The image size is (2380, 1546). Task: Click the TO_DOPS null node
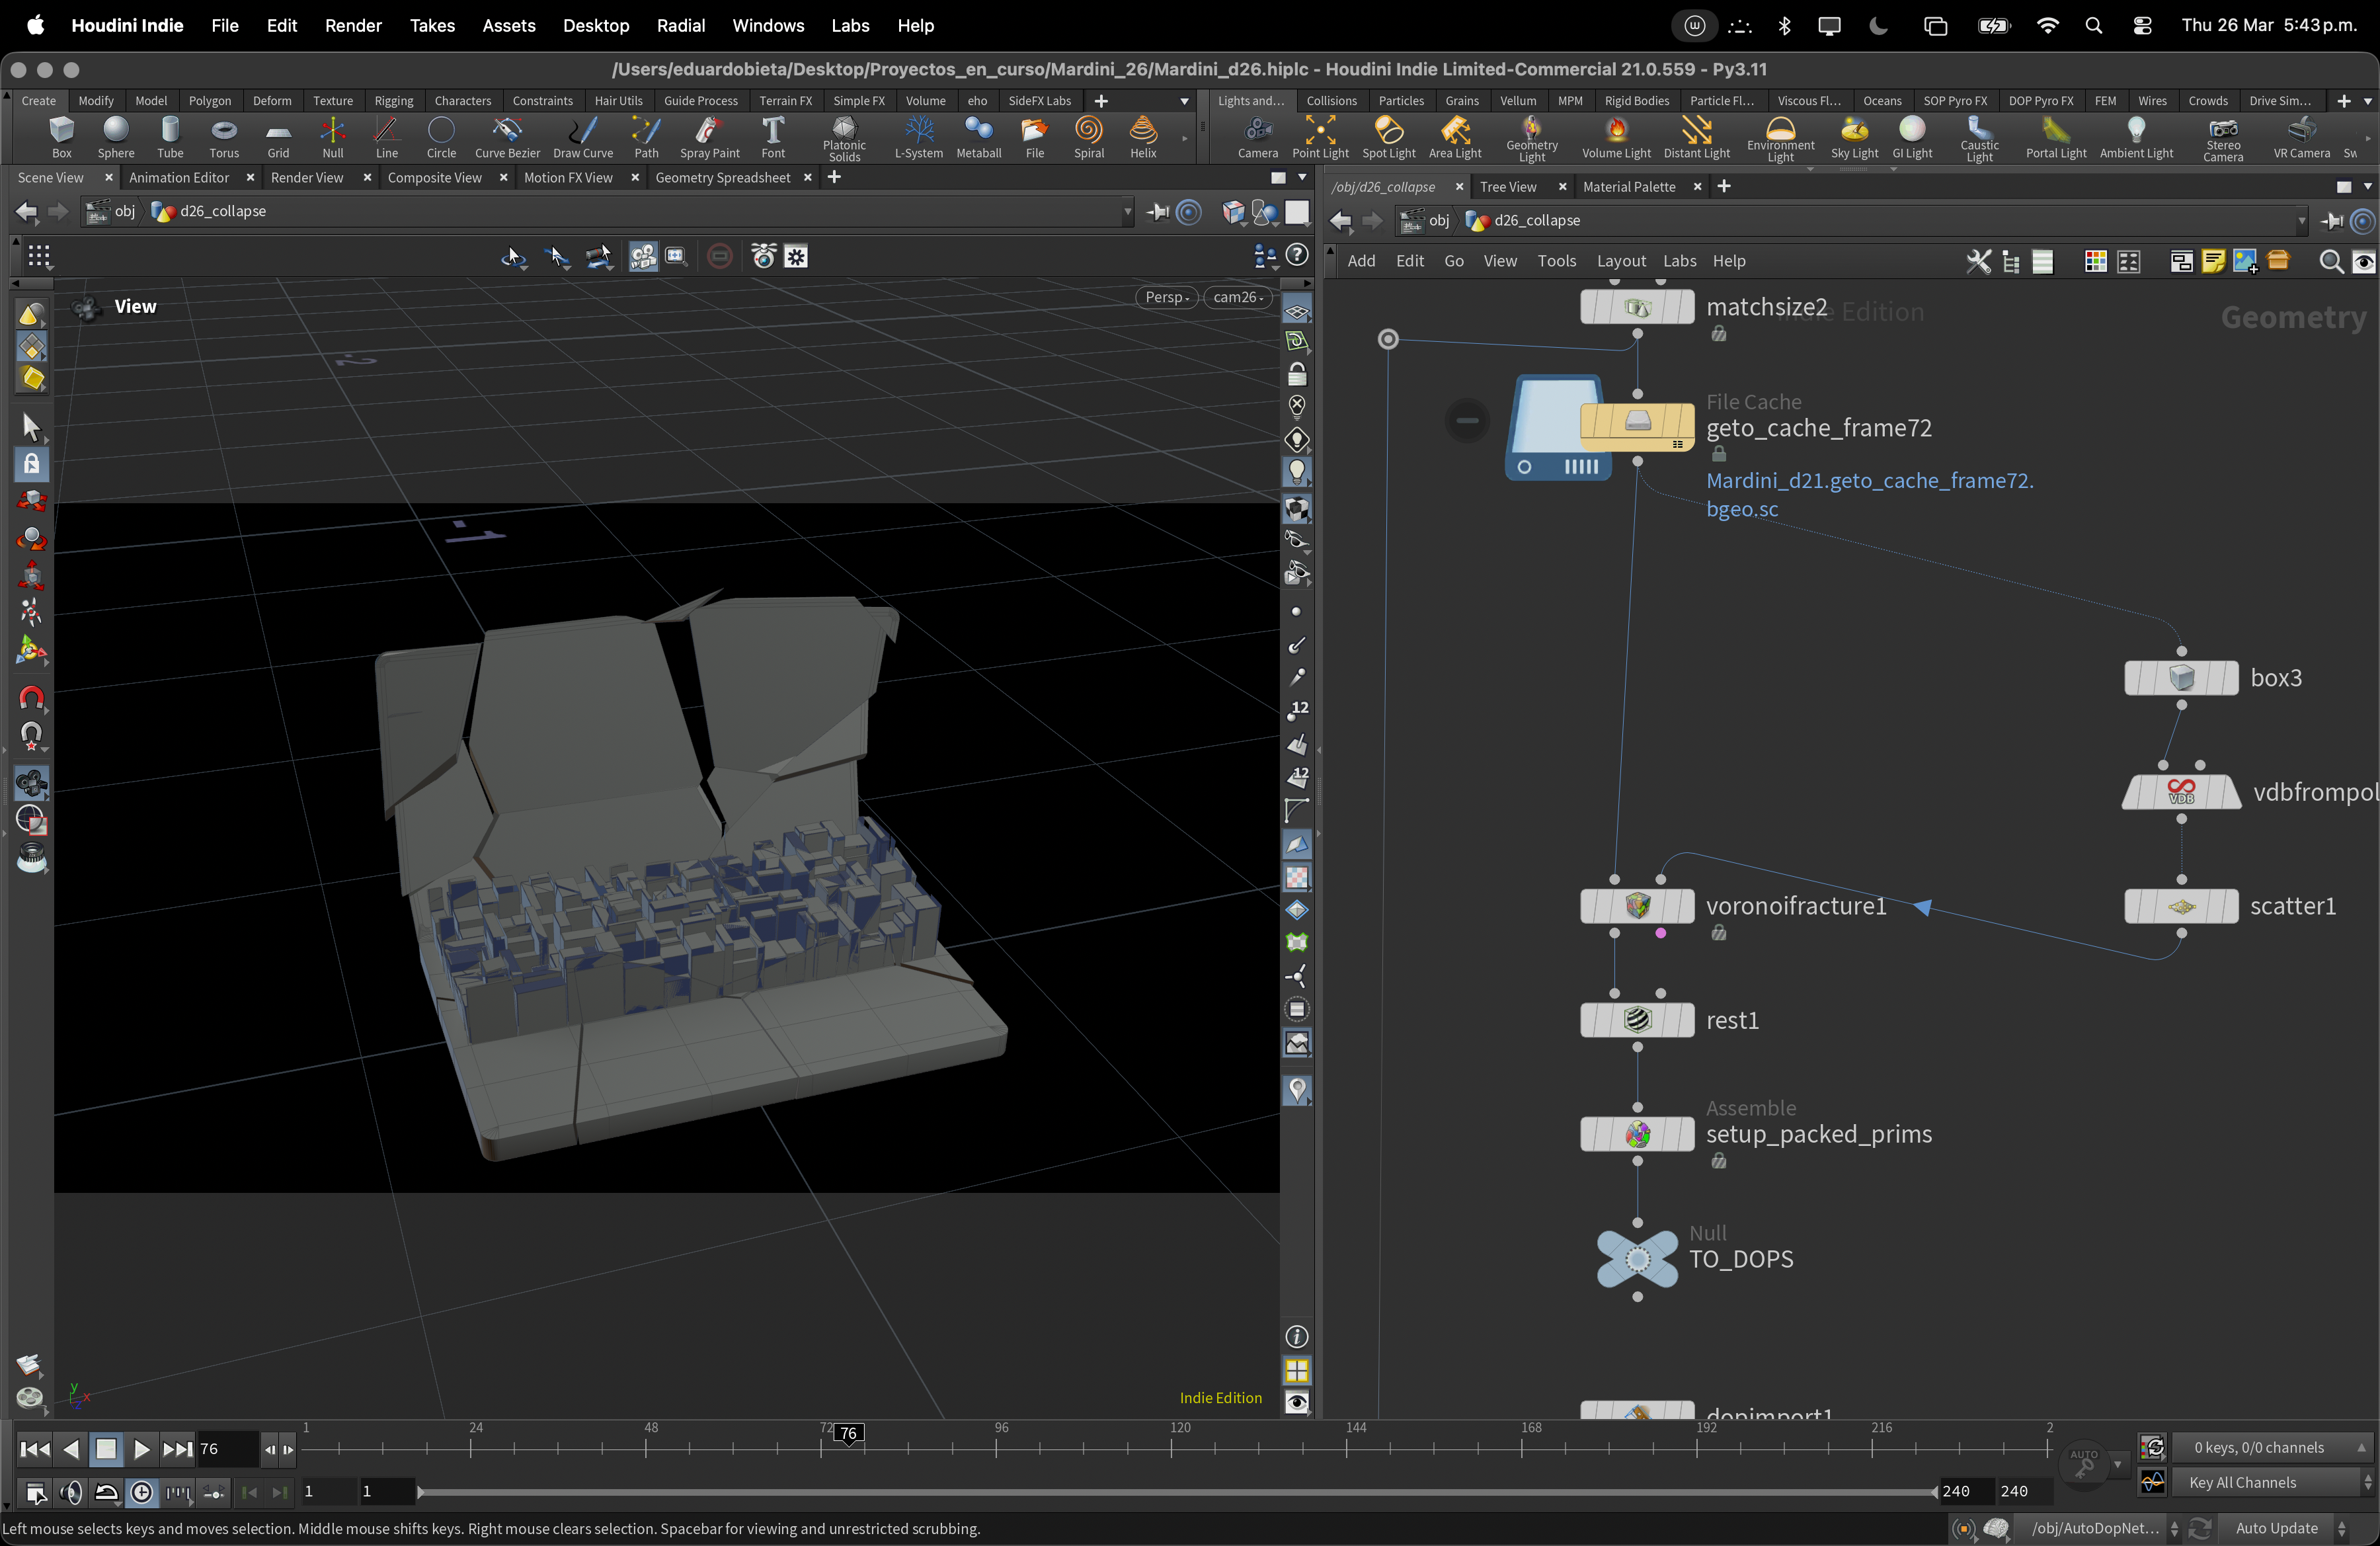pos(1637,1258)
